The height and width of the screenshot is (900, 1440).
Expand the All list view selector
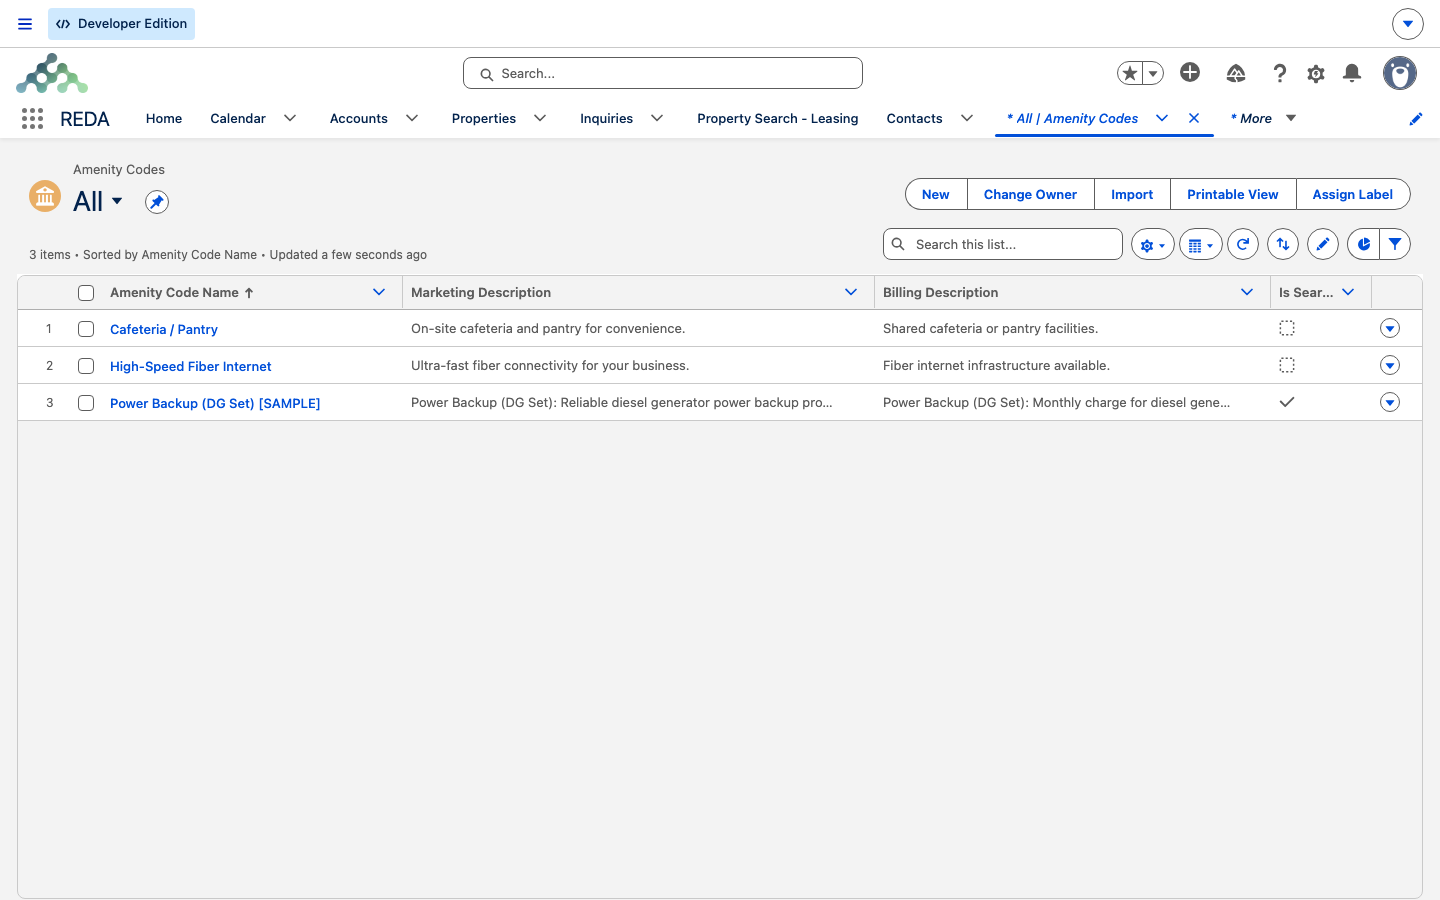(x=117, y=201)
